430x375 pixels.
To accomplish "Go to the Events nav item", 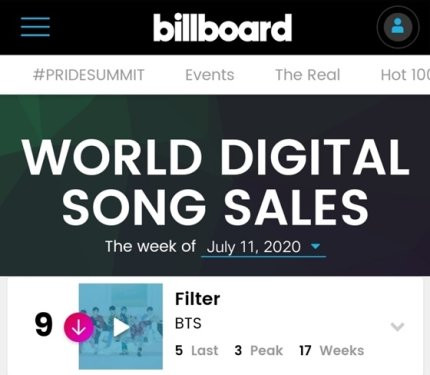I will [x=210, y=75].
